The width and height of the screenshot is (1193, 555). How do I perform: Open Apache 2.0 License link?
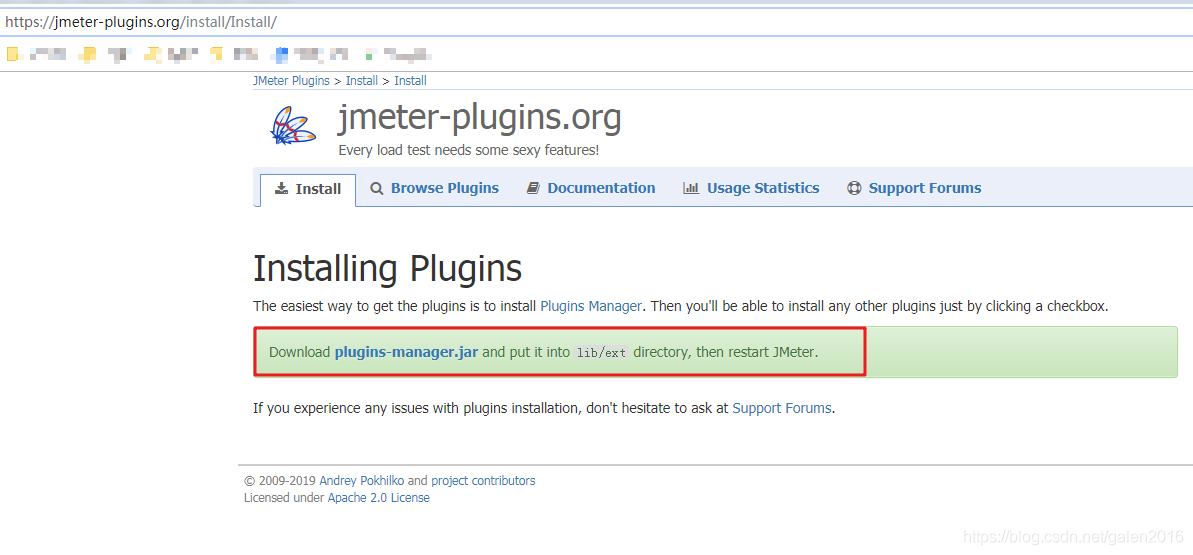coord(379,498)
